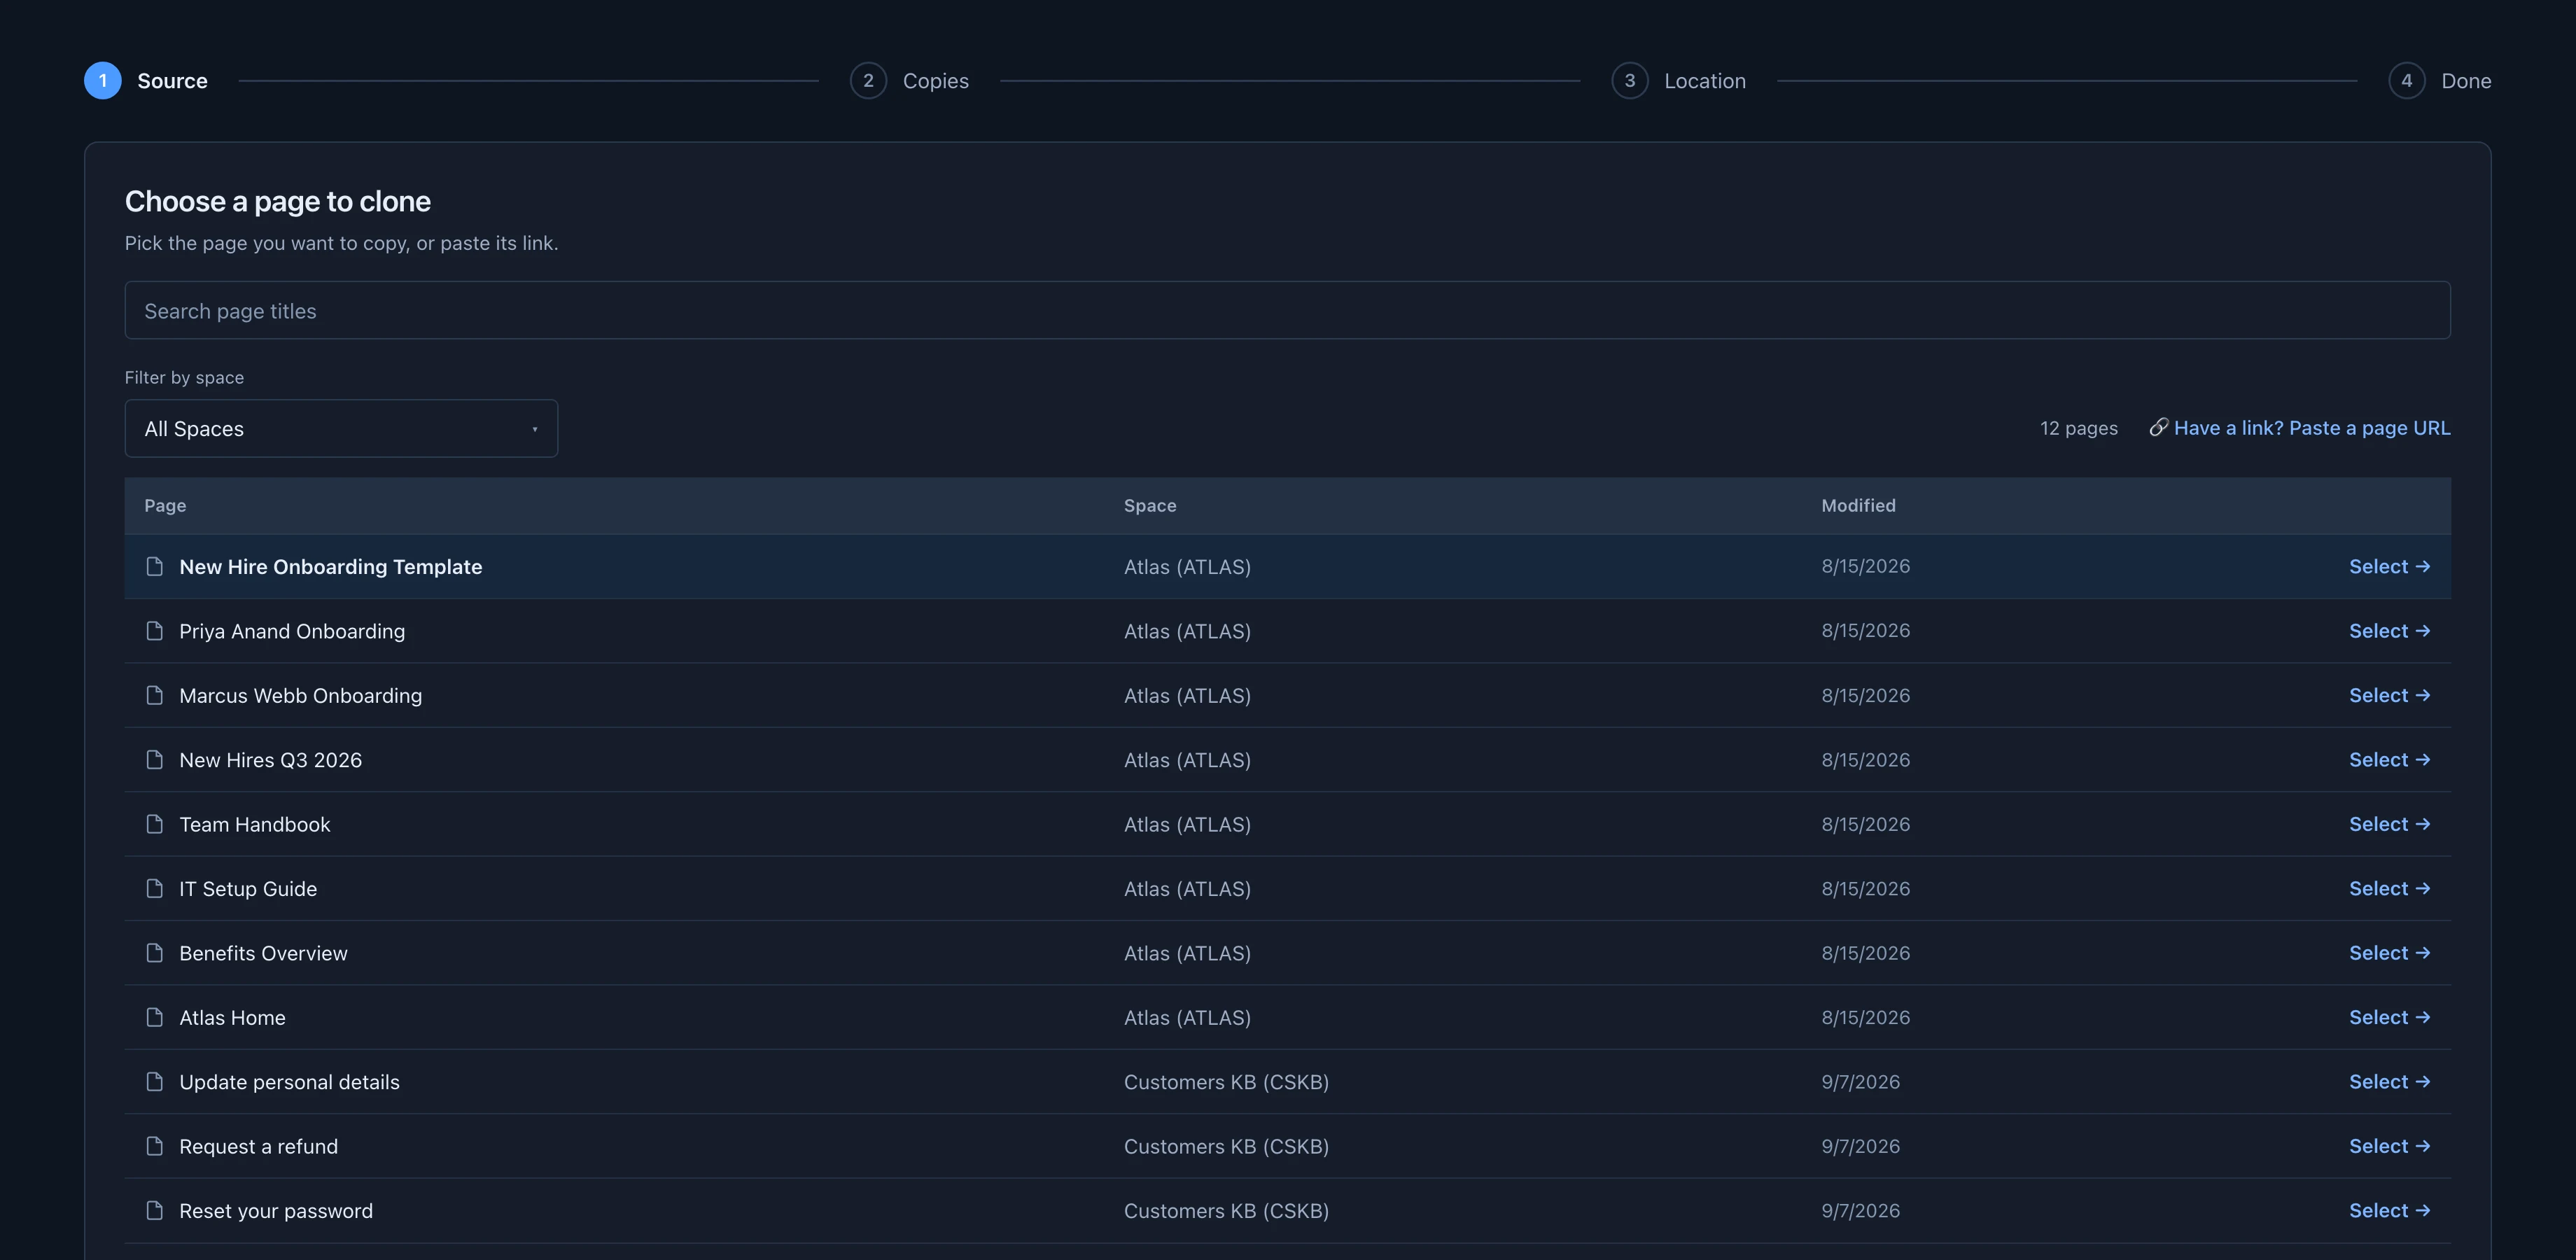The width and height of the screenshot is (2576, 1260).
Task: Click page icon beside Priya Anand Onboarding
Action: [154, 631]
